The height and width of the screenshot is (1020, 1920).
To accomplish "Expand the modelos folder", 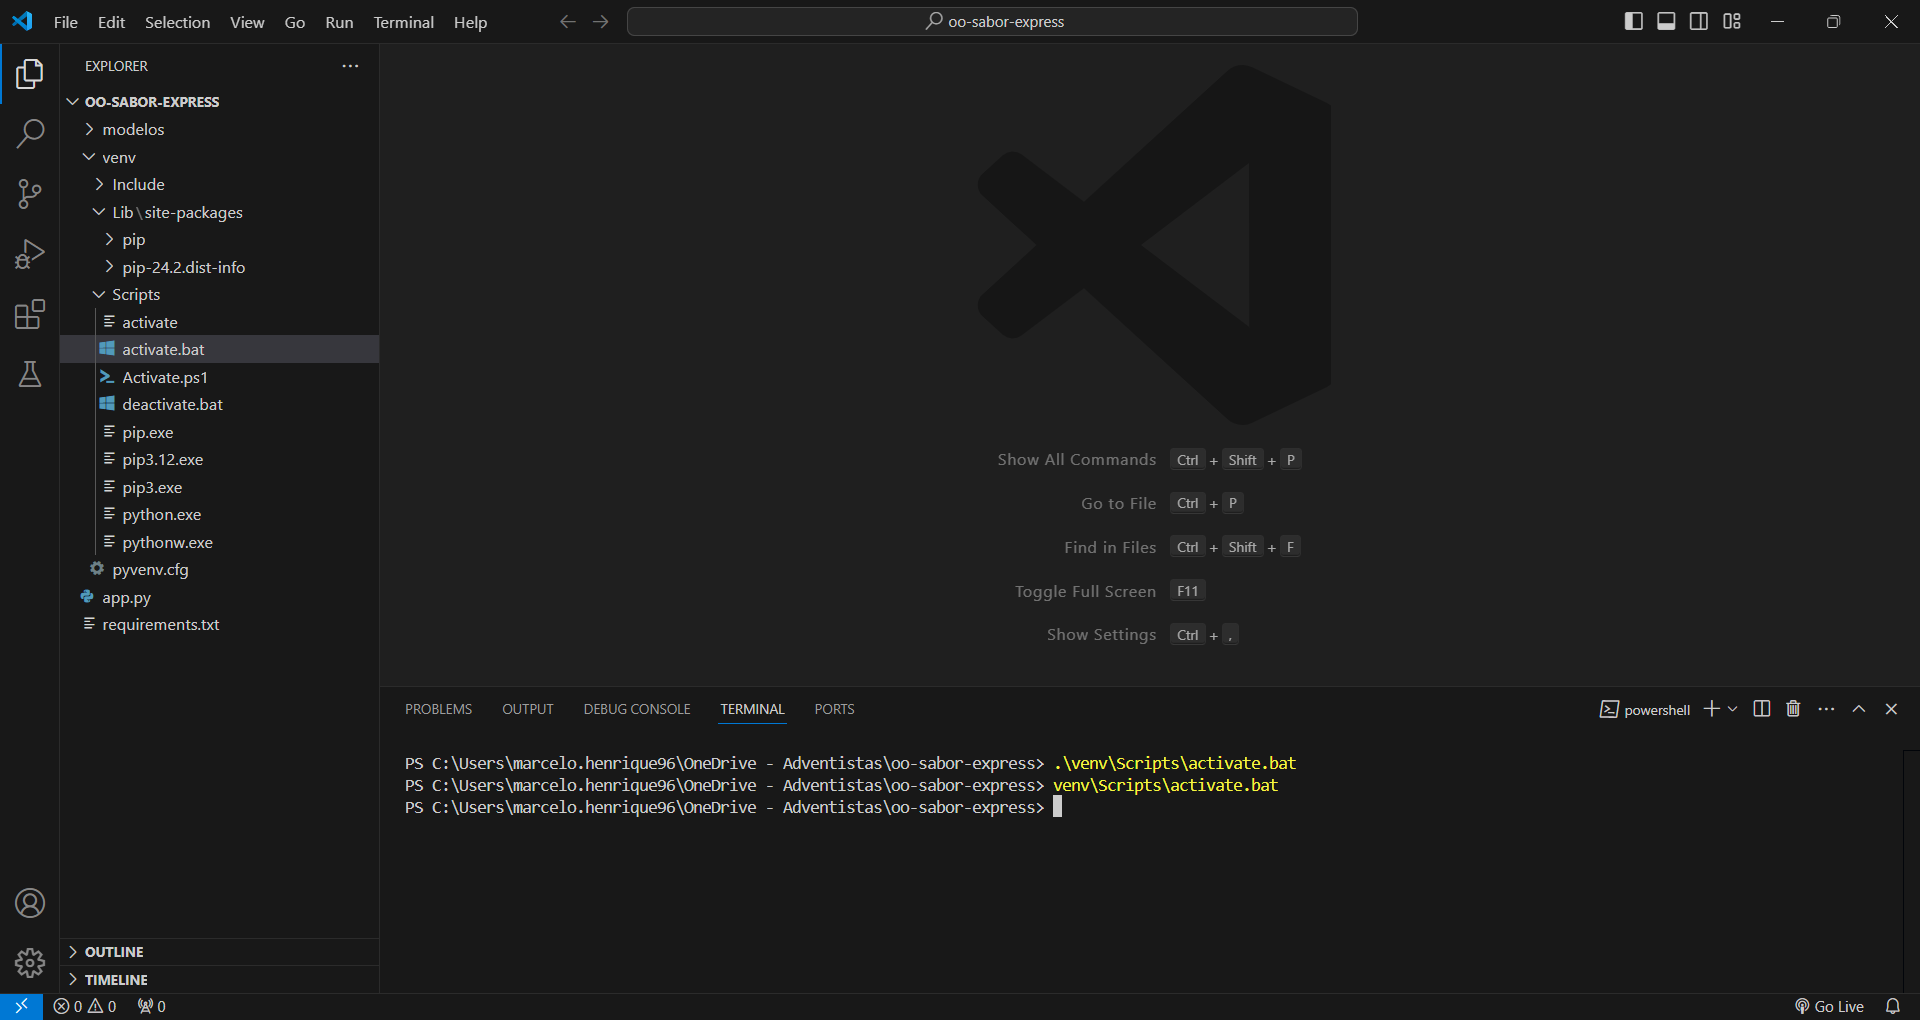I will click(x=220, y=129).
